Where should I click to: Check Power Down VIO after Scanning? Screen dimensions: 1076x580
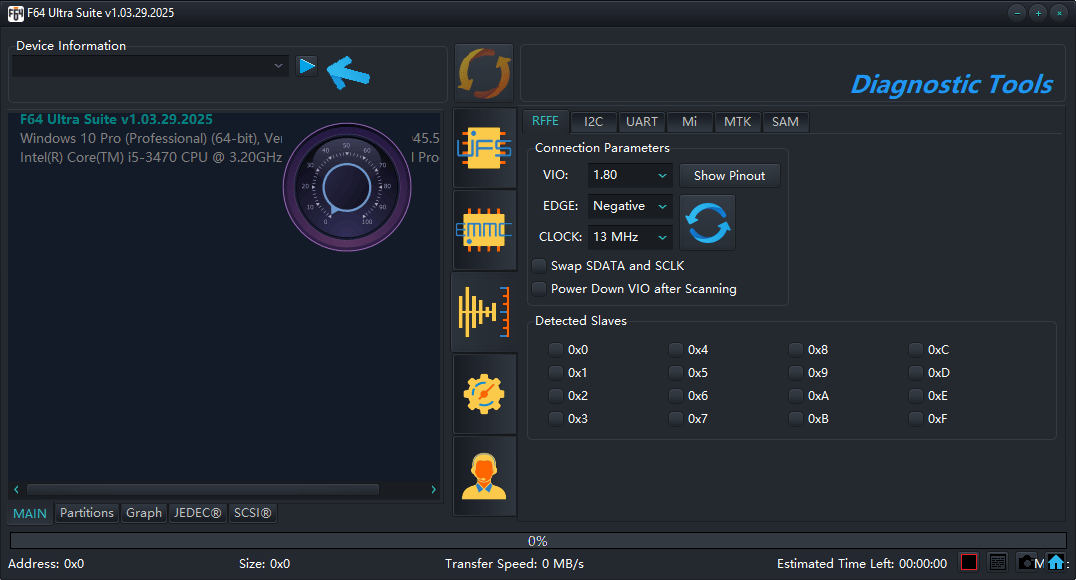point(539,288)
